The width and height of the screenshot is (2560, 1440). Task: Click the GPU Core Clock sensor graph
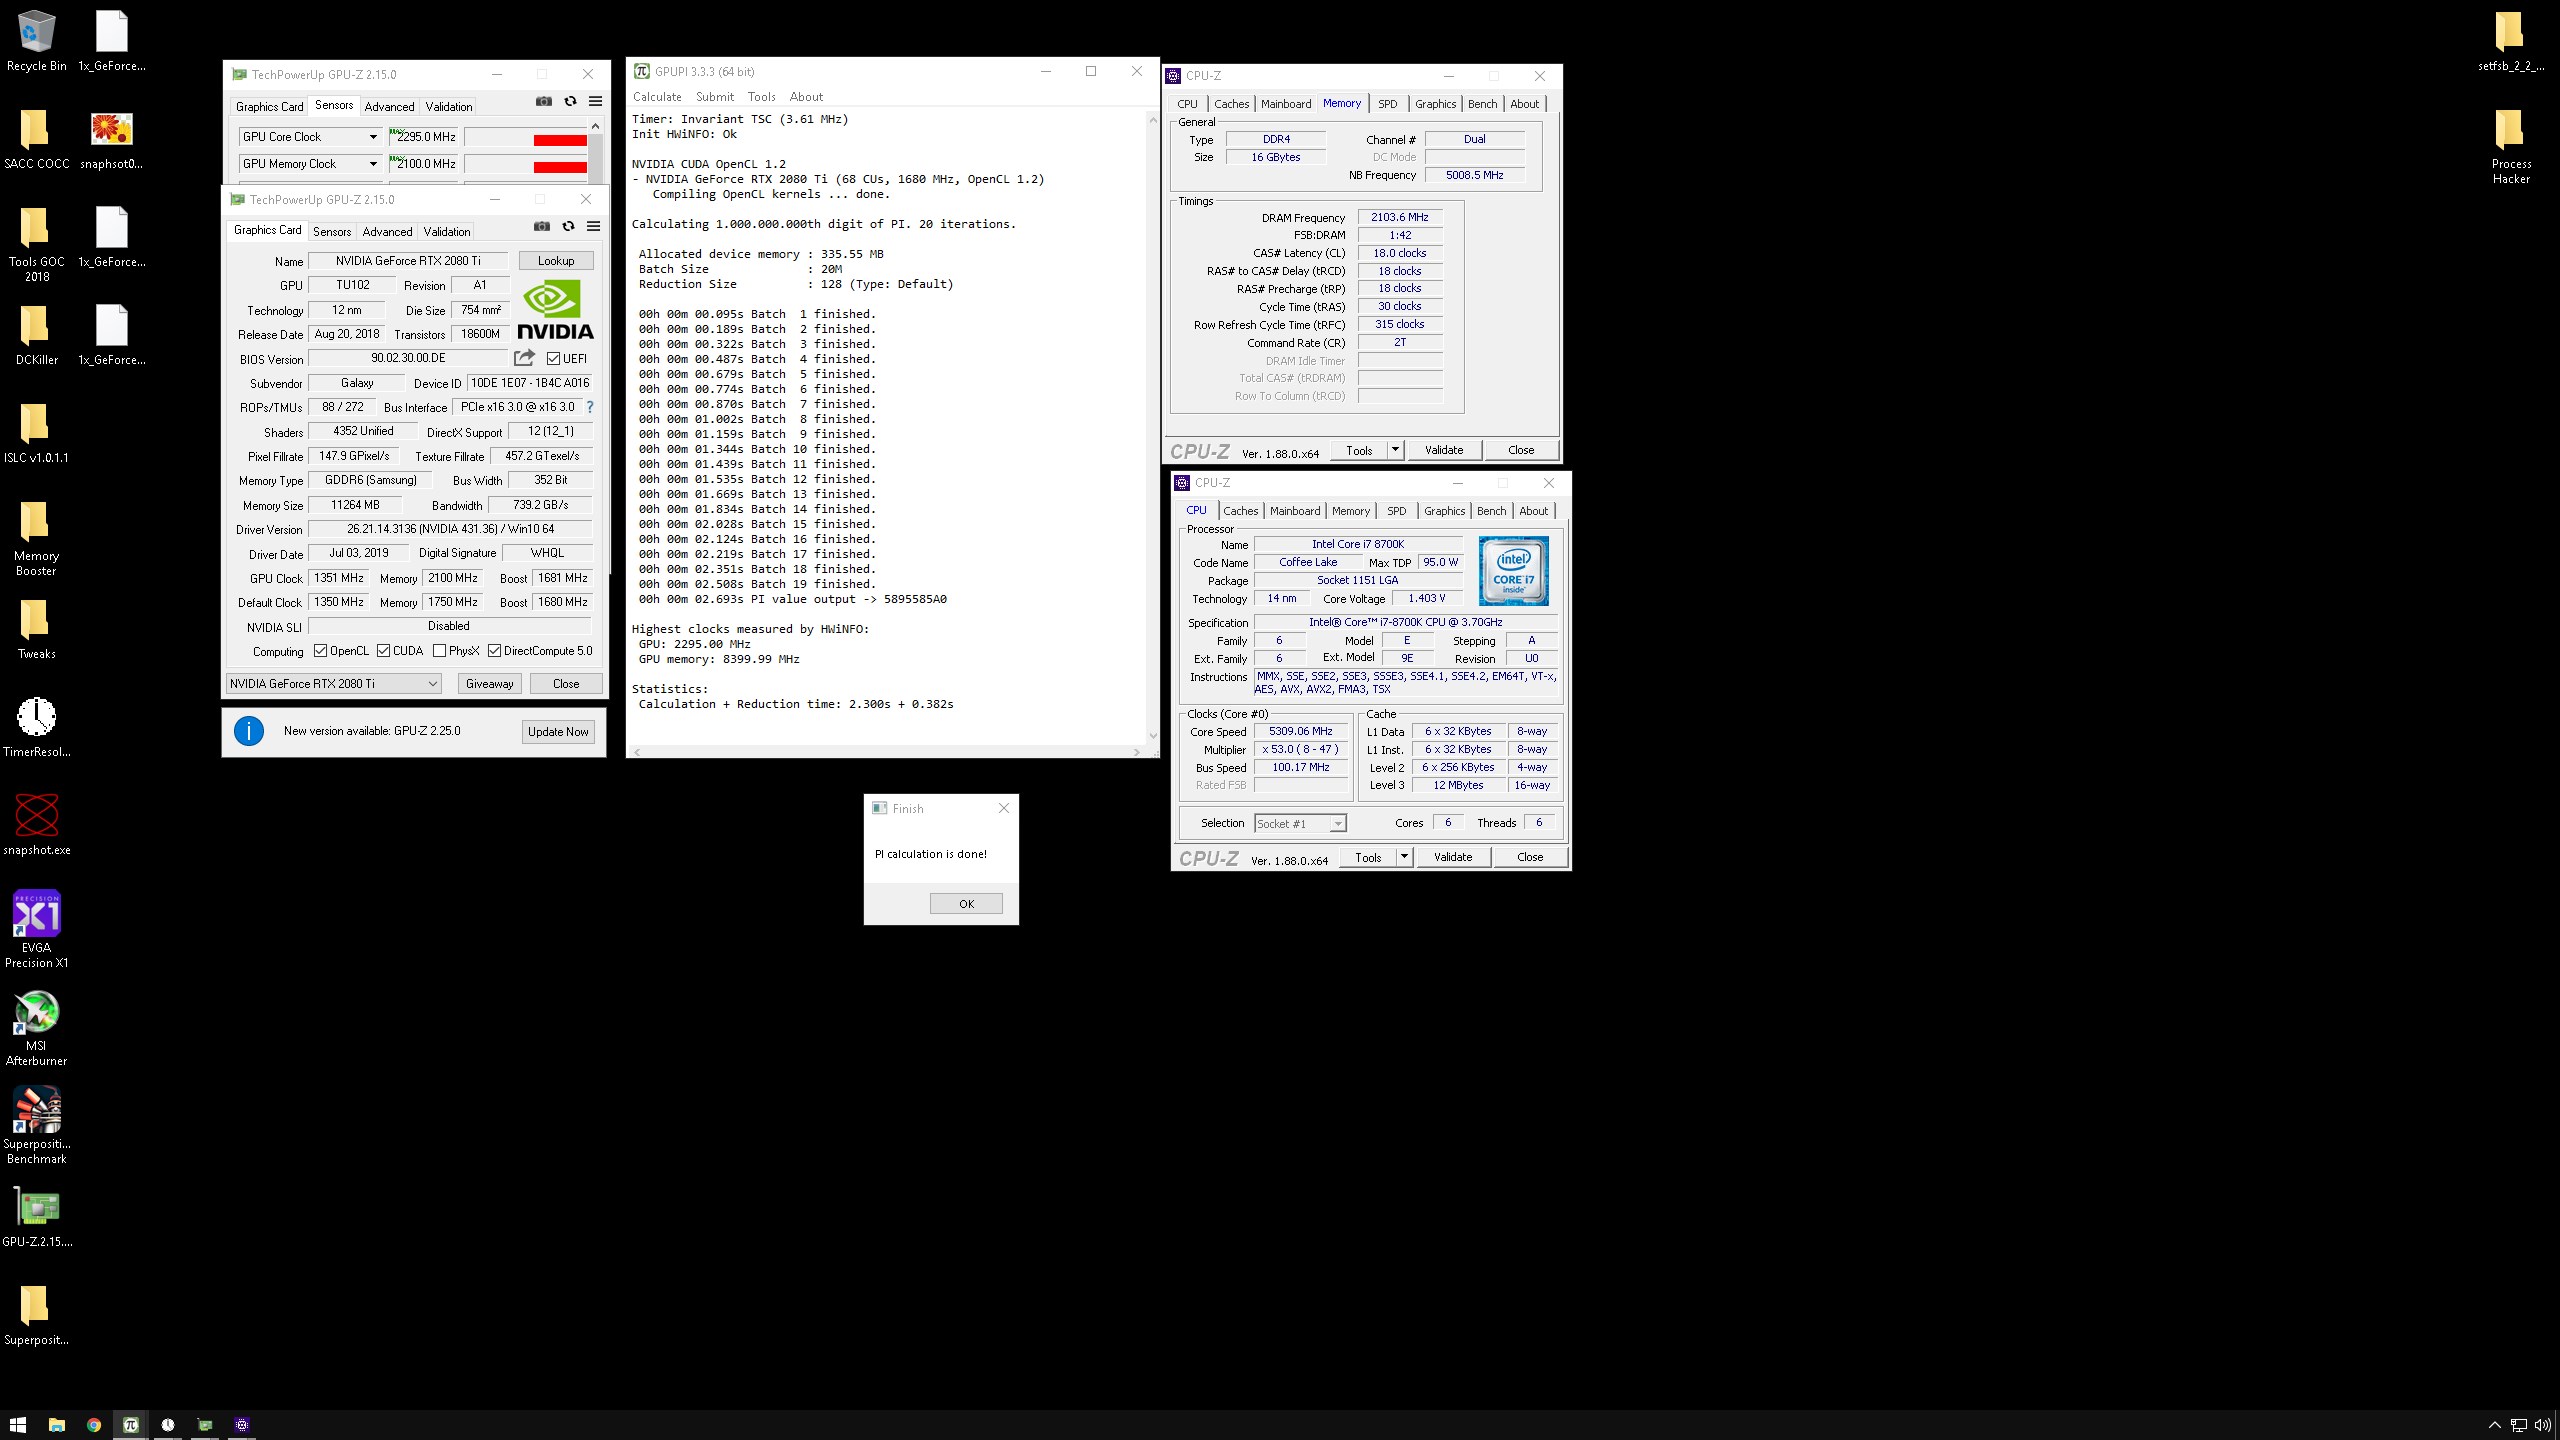click(526, 137)
